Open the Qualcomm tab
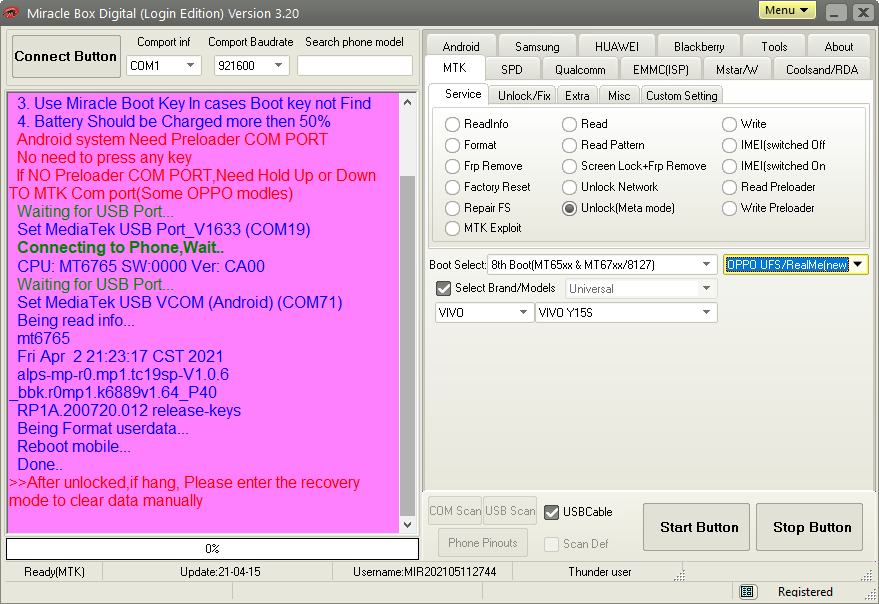This screenshot has height=604, width=879. coord(580,70)
